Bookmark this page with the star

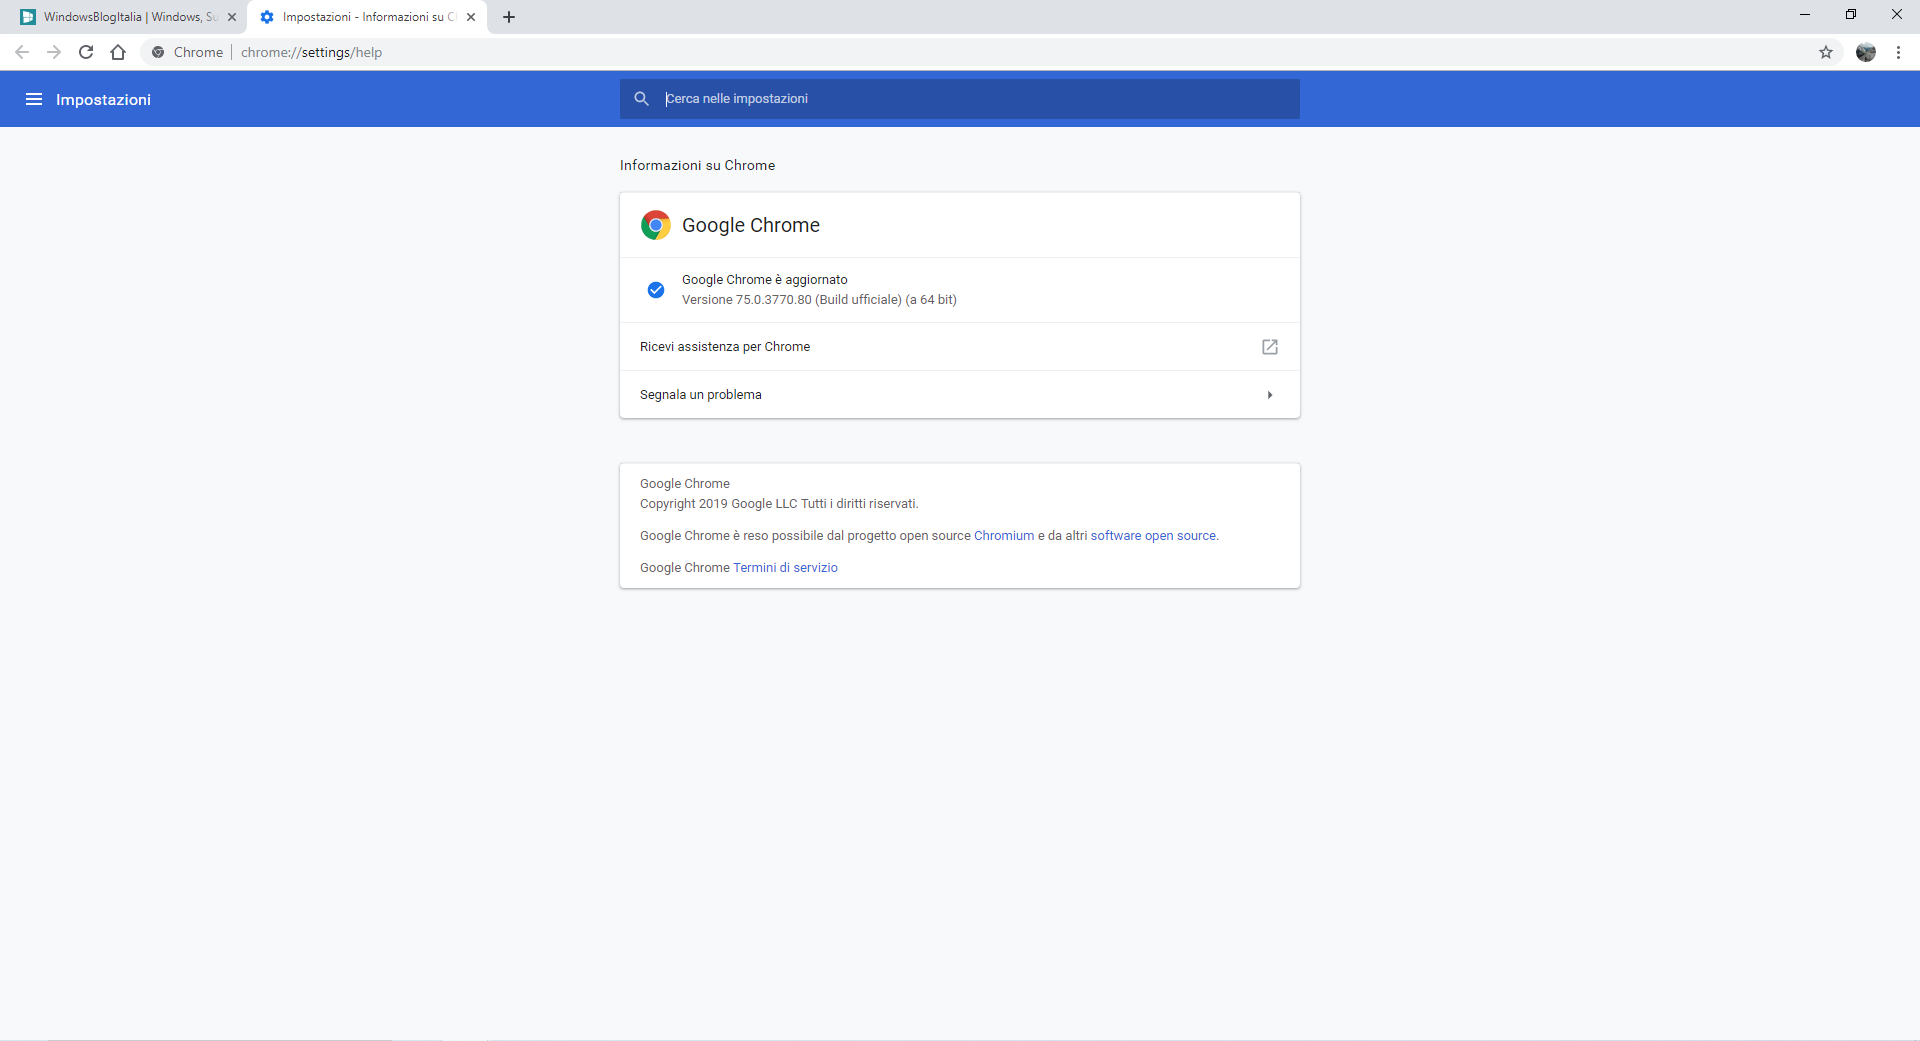coord(1826,52)
